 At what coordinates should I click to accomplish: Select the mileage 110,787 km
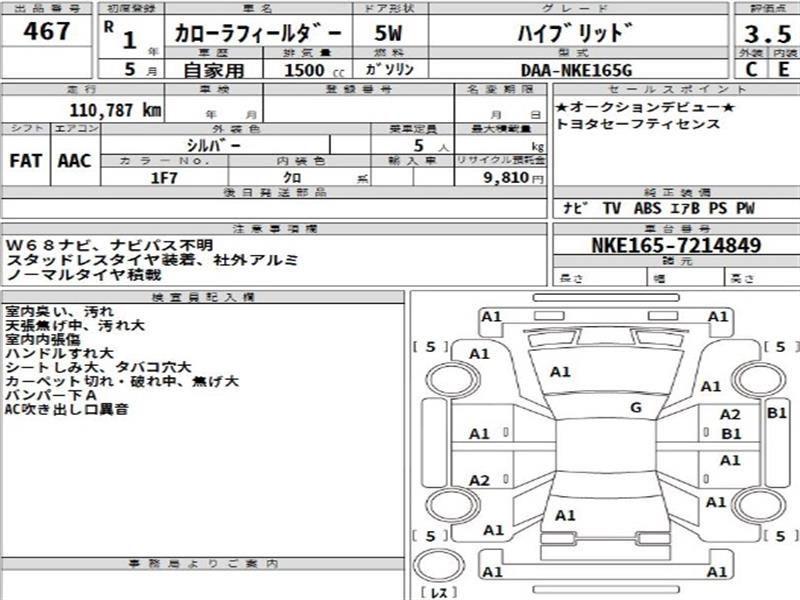click(115, 110)
